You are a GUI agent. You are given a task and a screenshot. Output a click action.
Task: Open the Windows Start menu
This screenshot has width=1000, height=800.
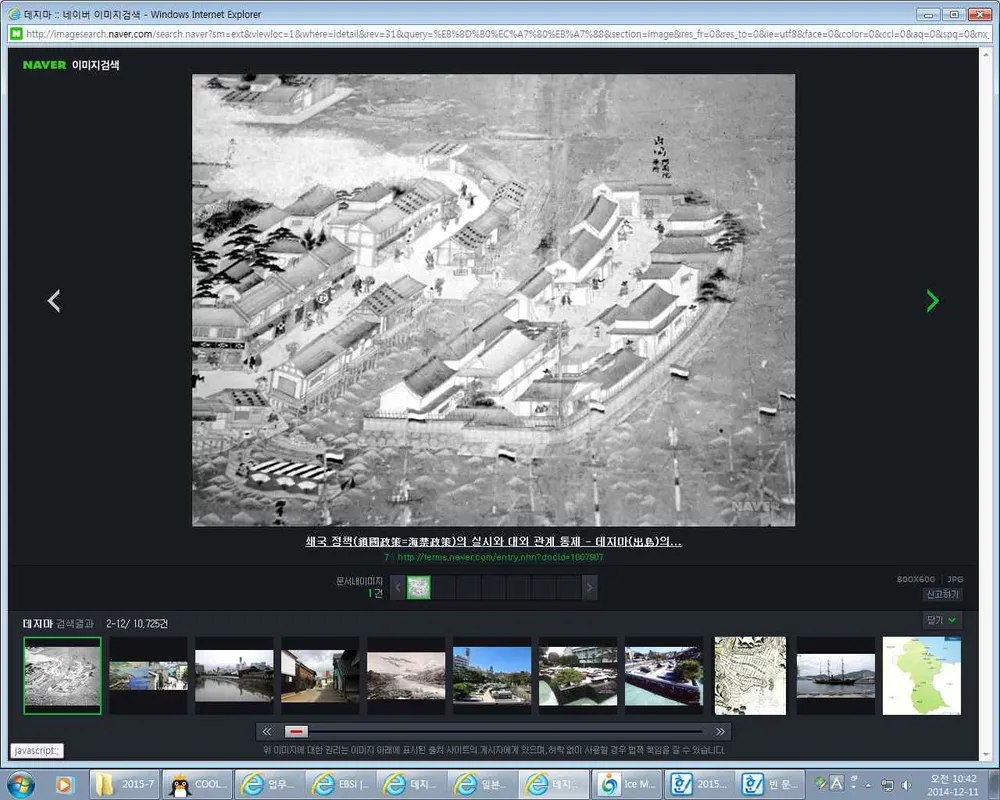20,784
